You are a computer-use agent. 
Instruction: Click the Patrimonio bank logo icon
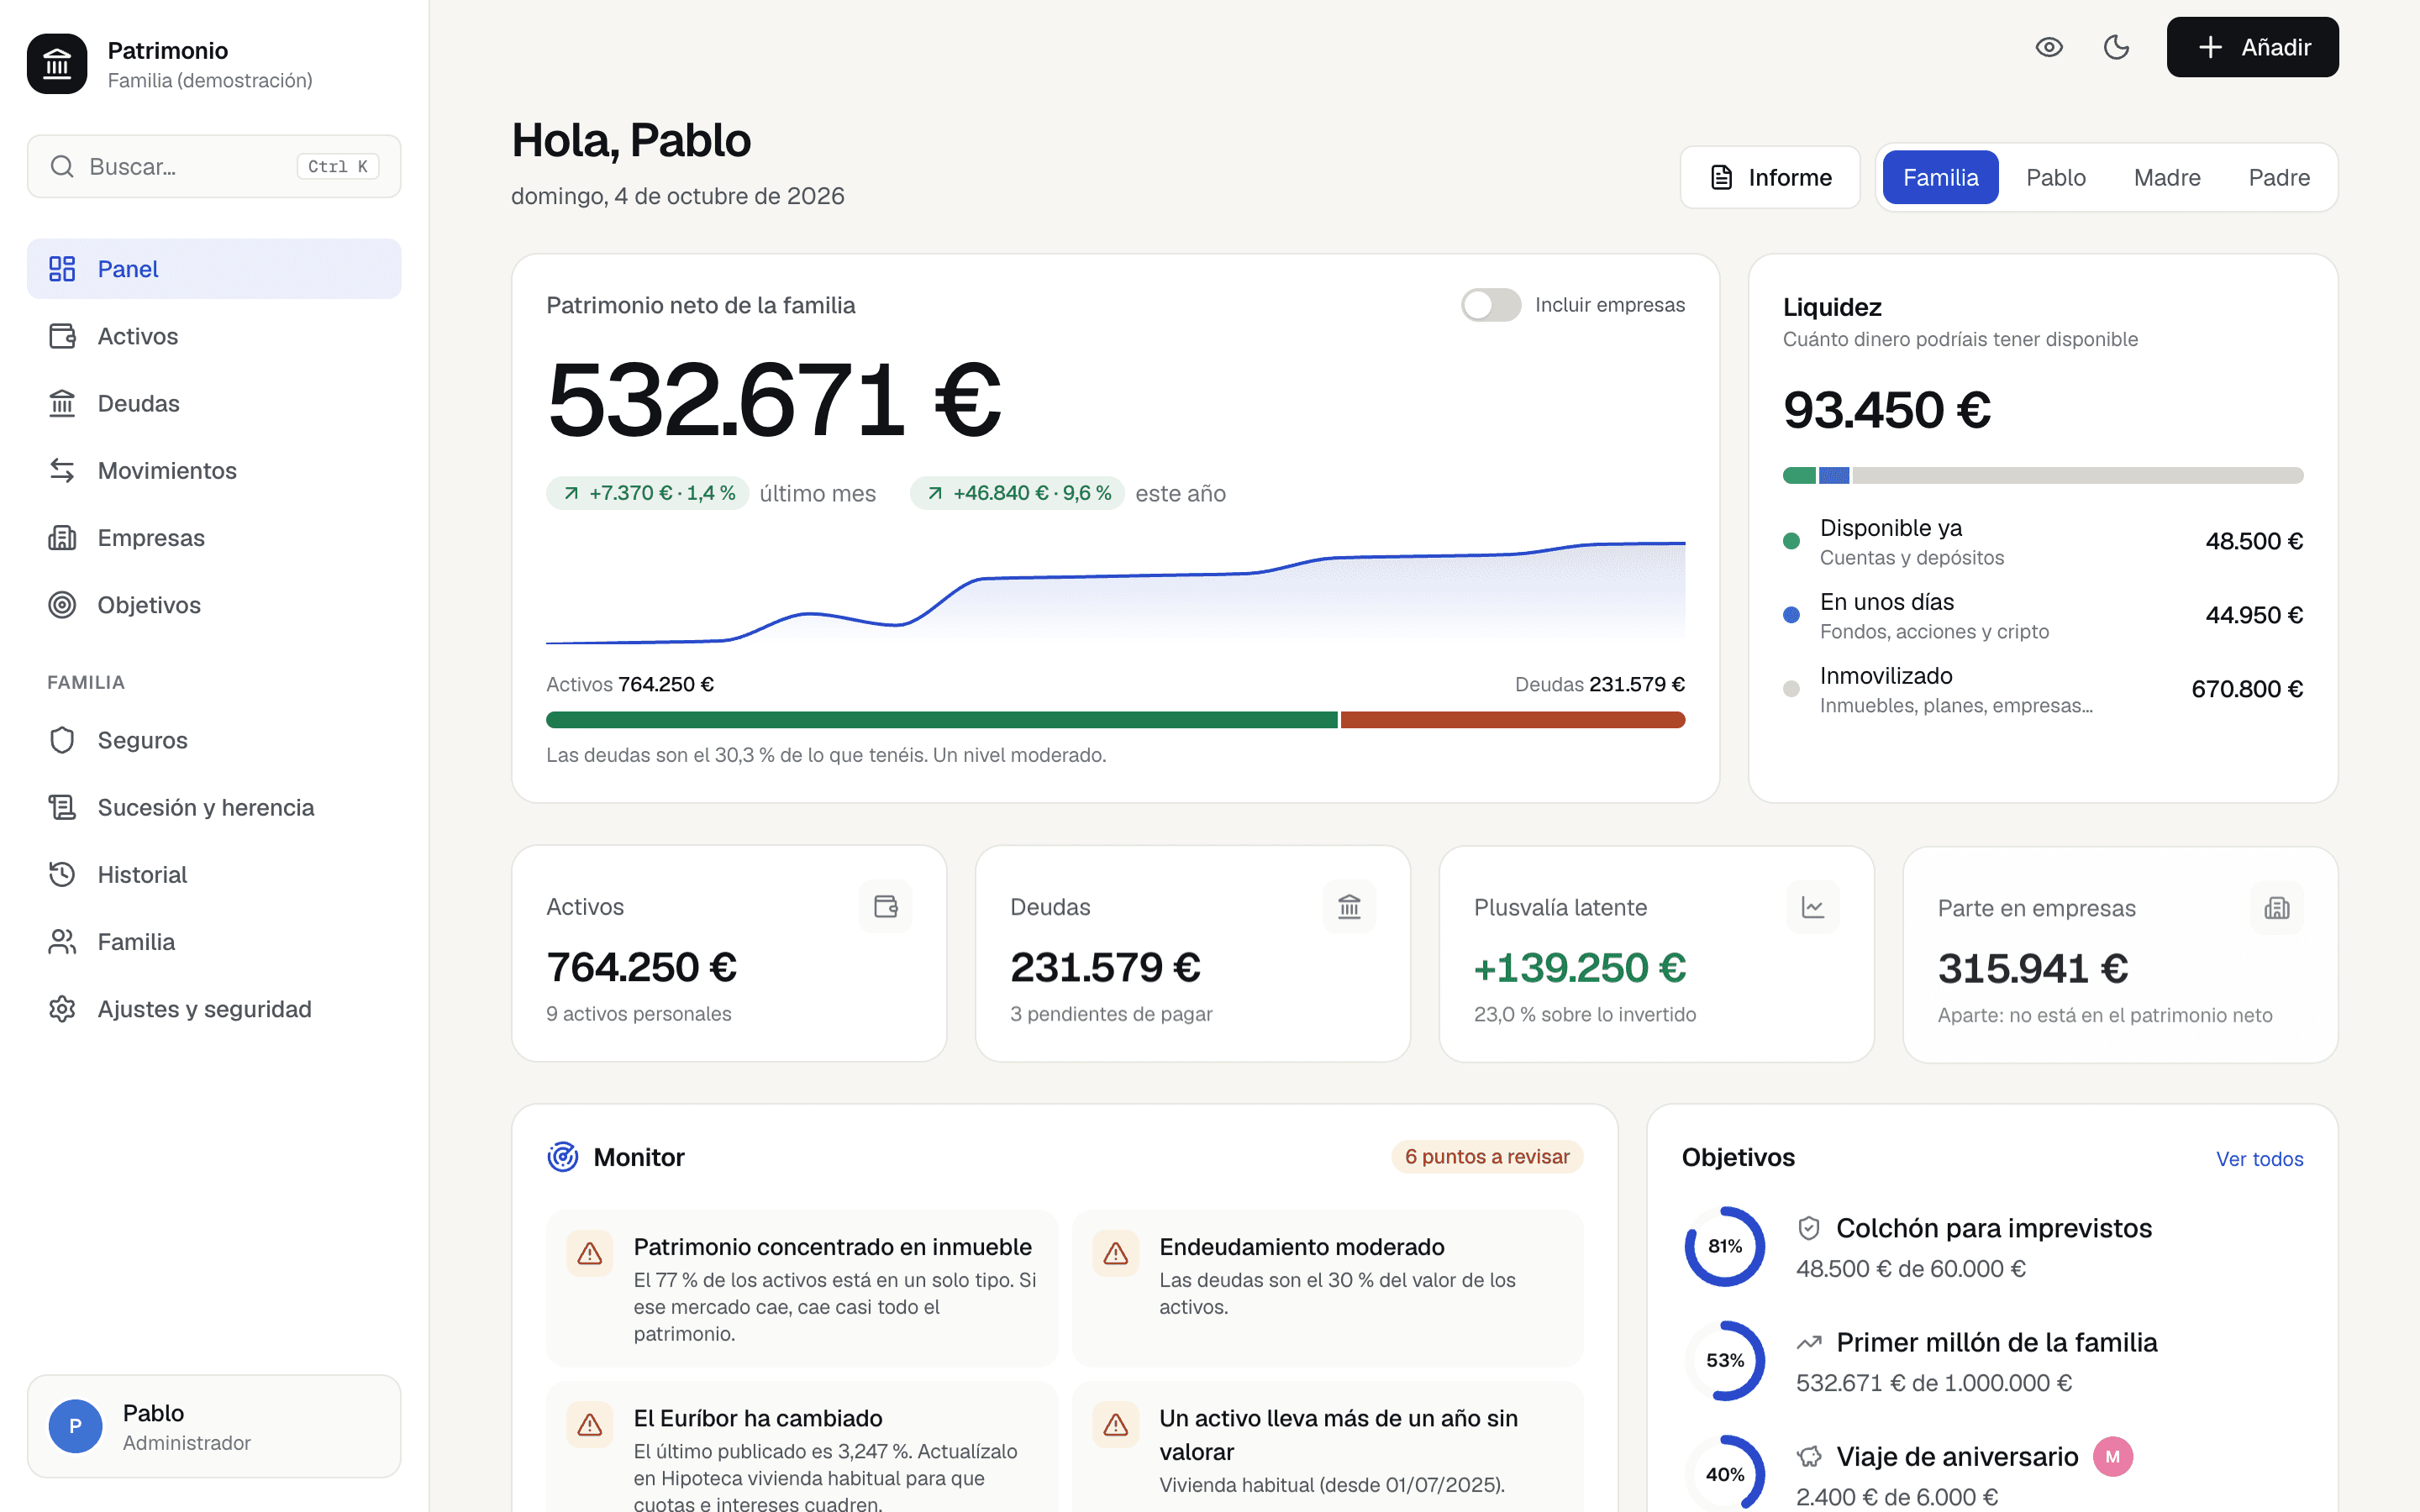coord(57,64)
